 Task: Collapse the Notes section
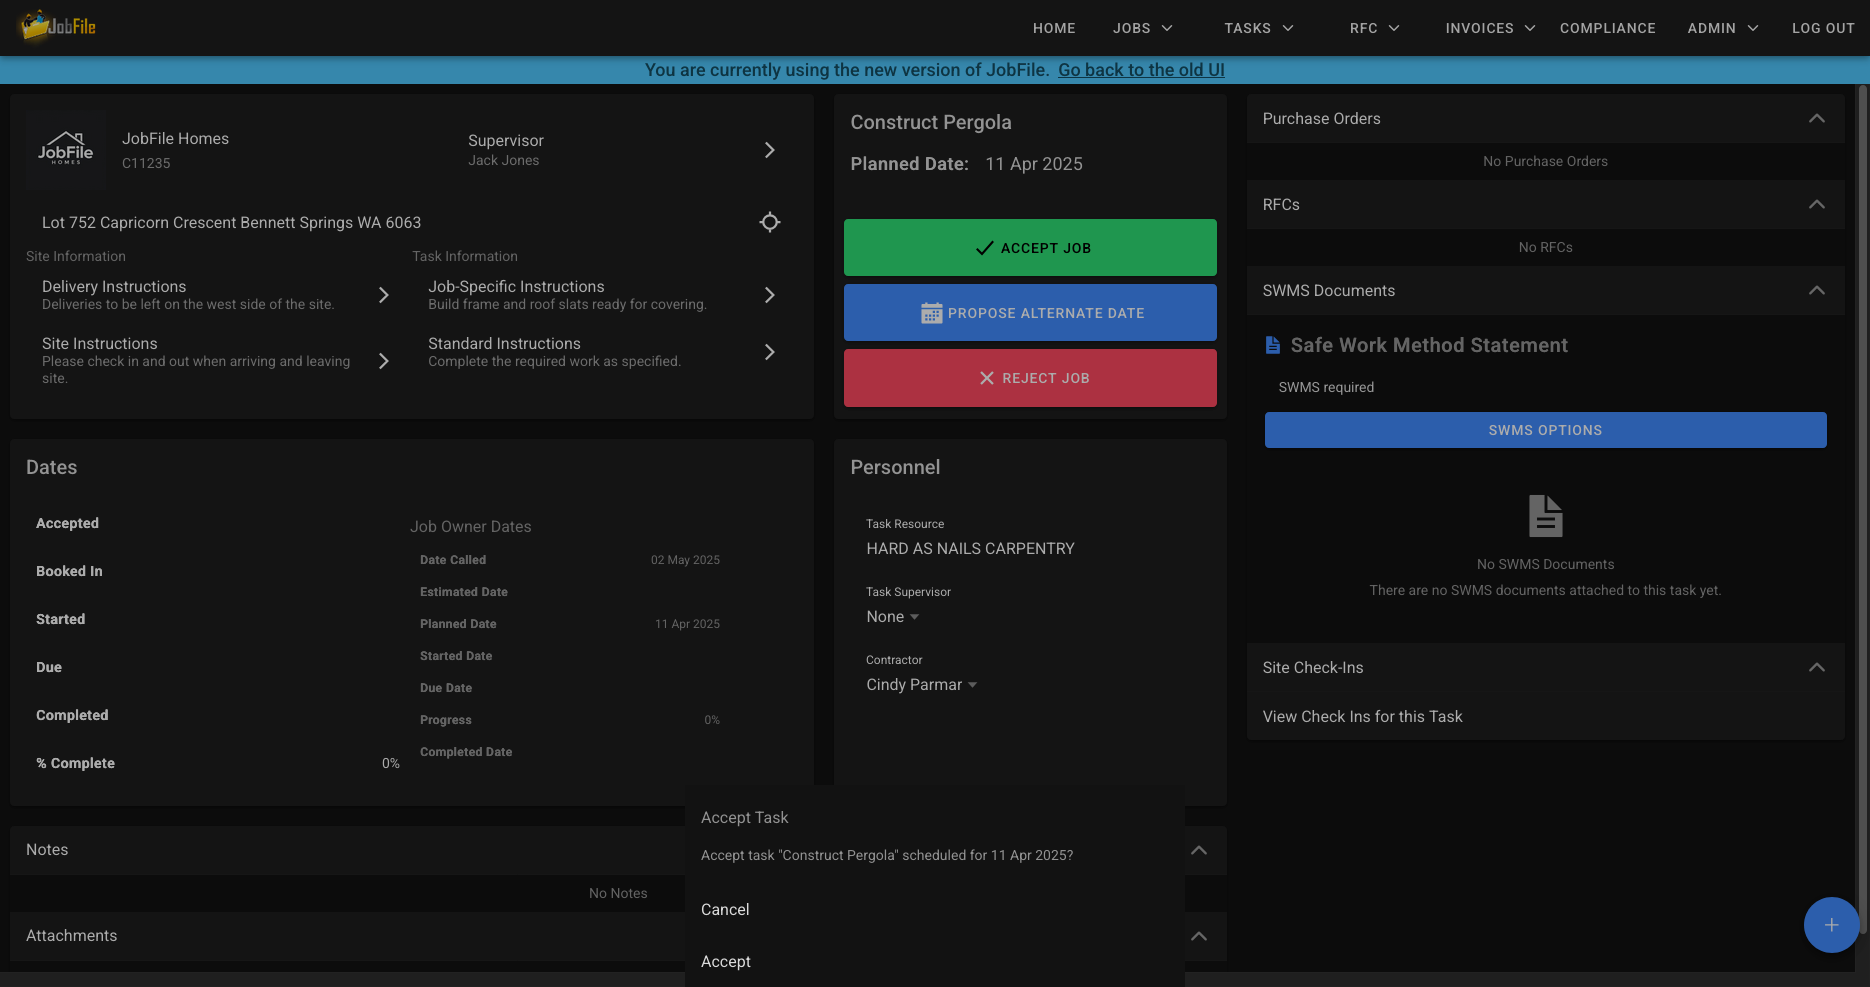click(1199, 850)
